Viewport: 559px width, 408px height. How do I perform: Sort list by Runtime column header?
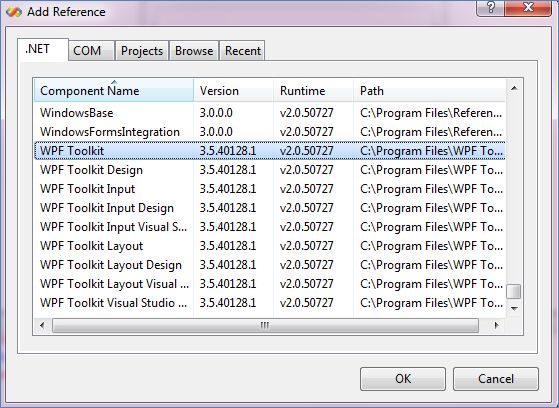point(313,91)
